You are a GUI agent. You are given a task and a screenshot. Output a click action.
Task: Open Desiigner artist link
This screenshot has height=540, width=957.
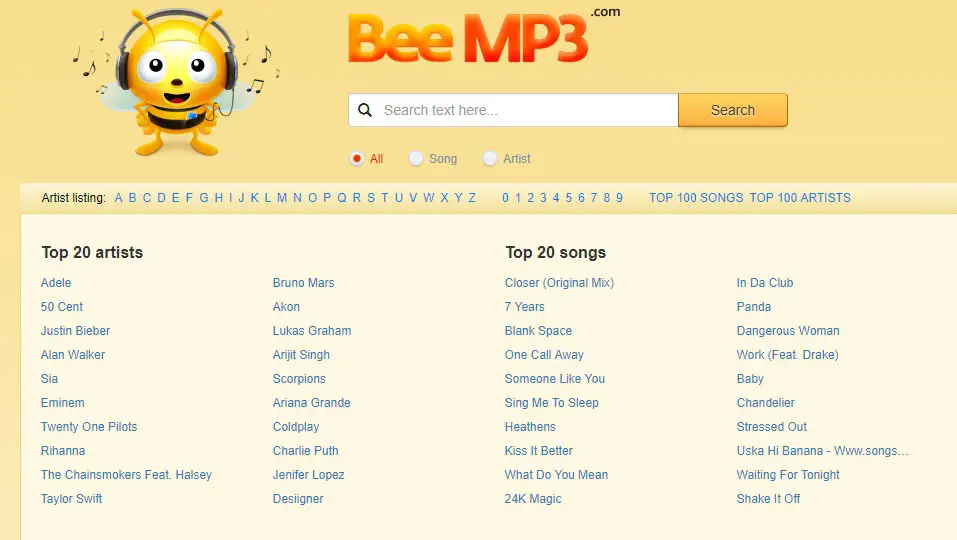(298, 499)
